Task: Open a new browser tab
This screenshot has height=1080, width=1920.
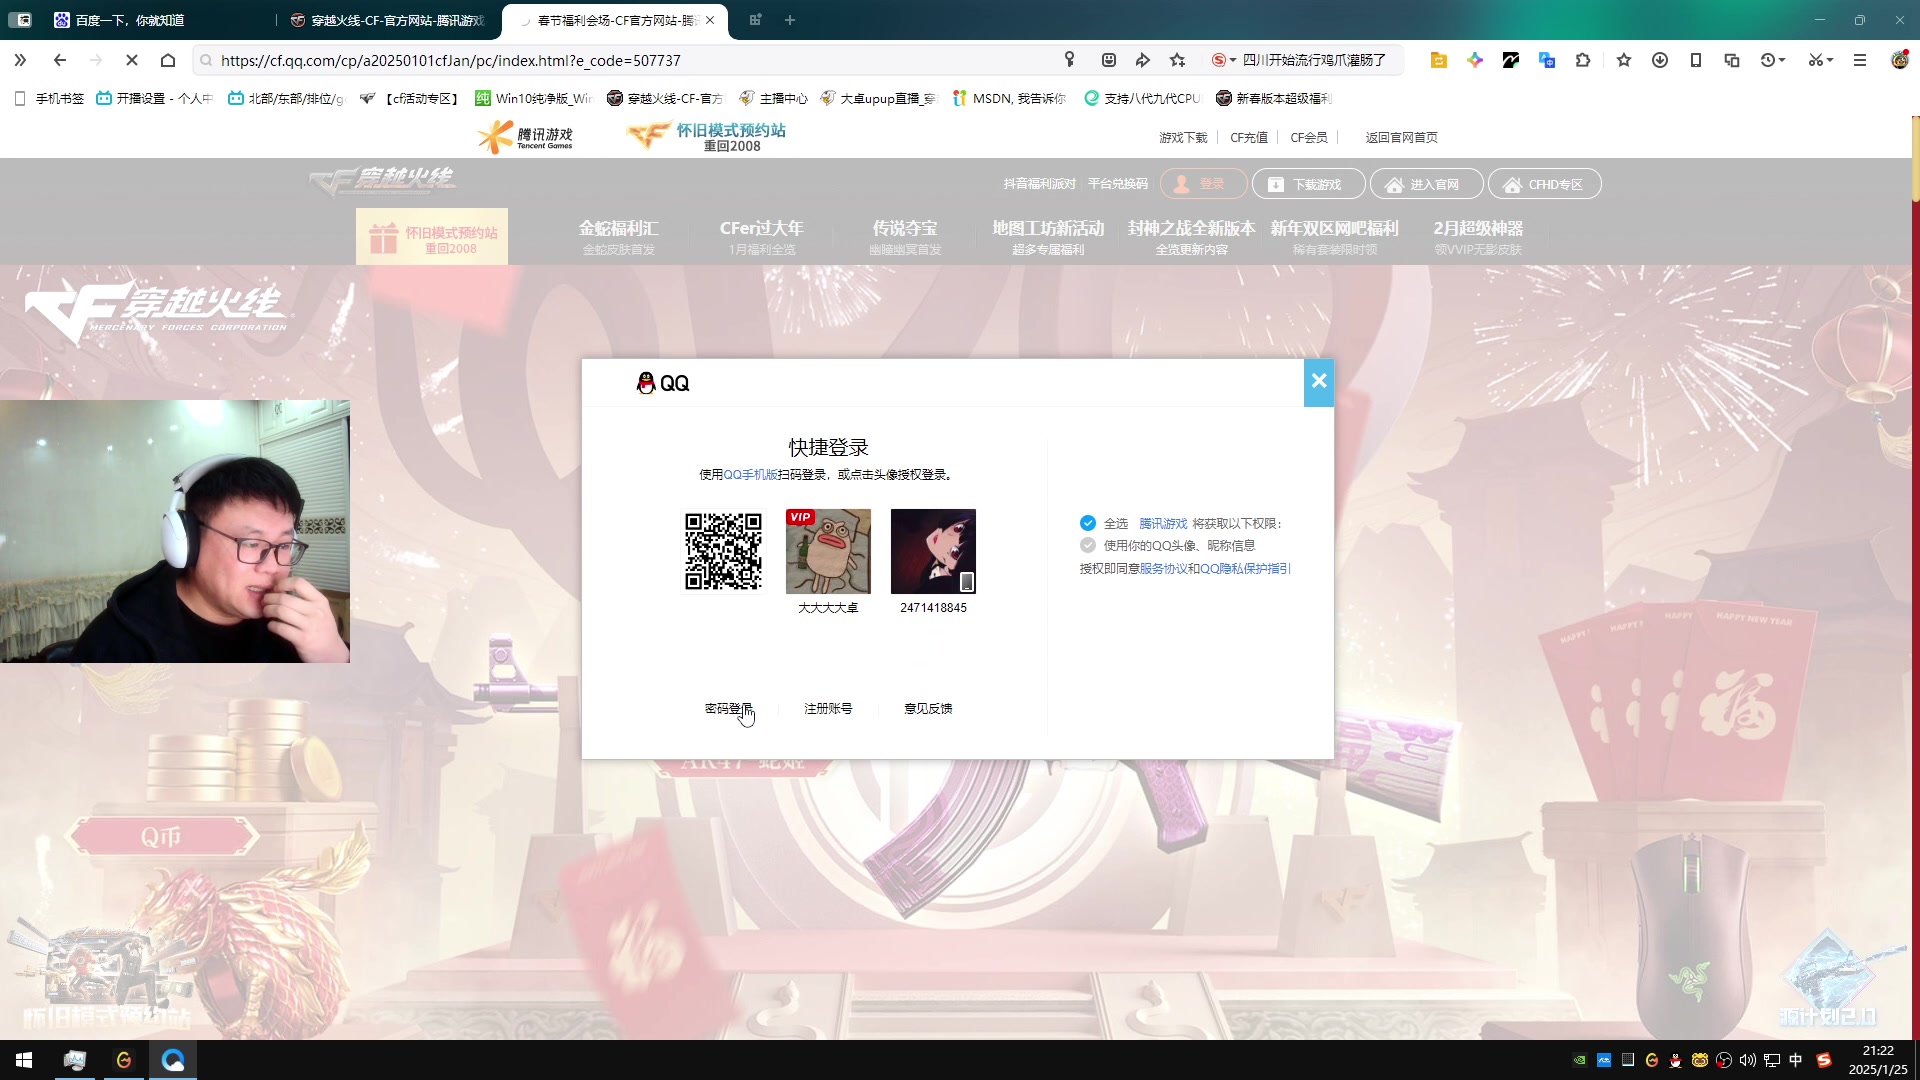Action: point(790,20)
